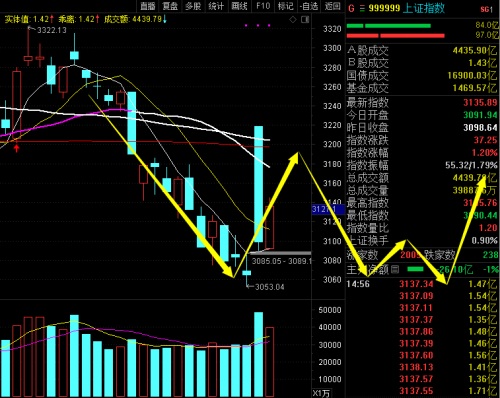The height and width of the screenshot is (398, 500).
Task: Click the small icon beside 主力净额
Action: point(395,269)
